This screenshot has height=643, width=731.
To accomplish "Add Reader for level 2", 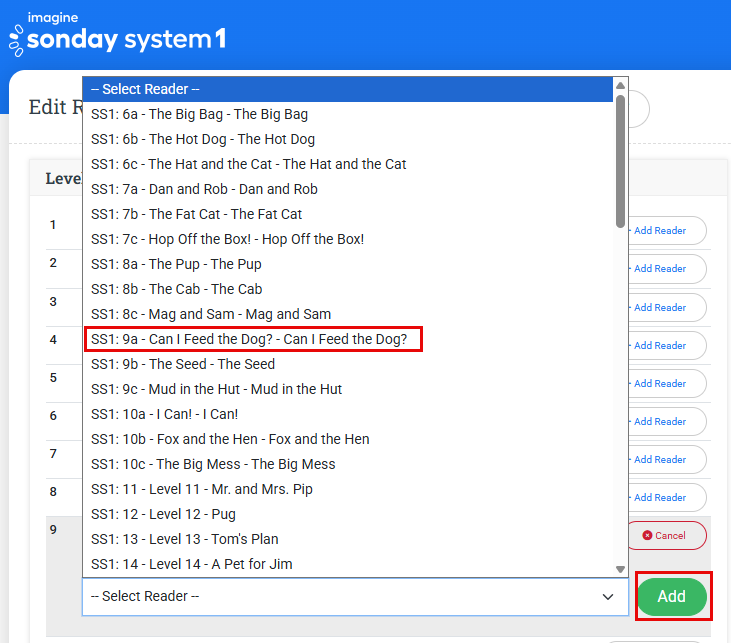I will tap(666, 269).
